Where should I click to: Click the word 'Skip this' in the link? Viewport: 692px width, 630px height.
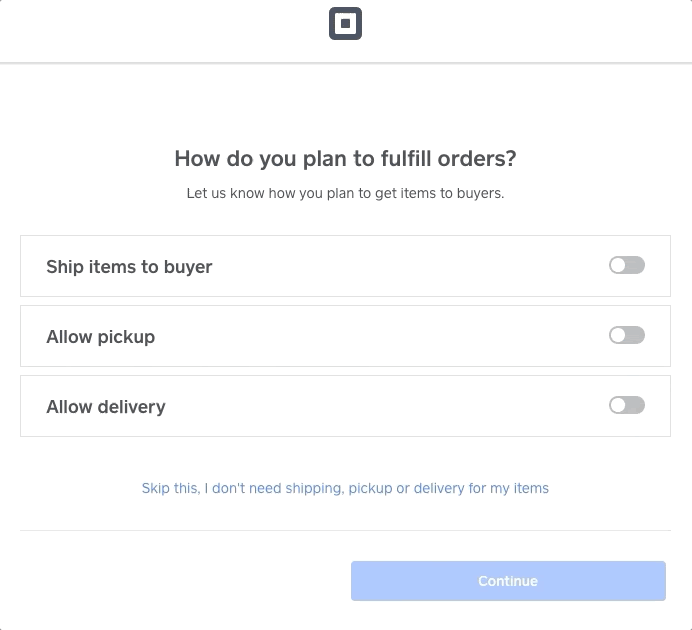coord(170,488)
